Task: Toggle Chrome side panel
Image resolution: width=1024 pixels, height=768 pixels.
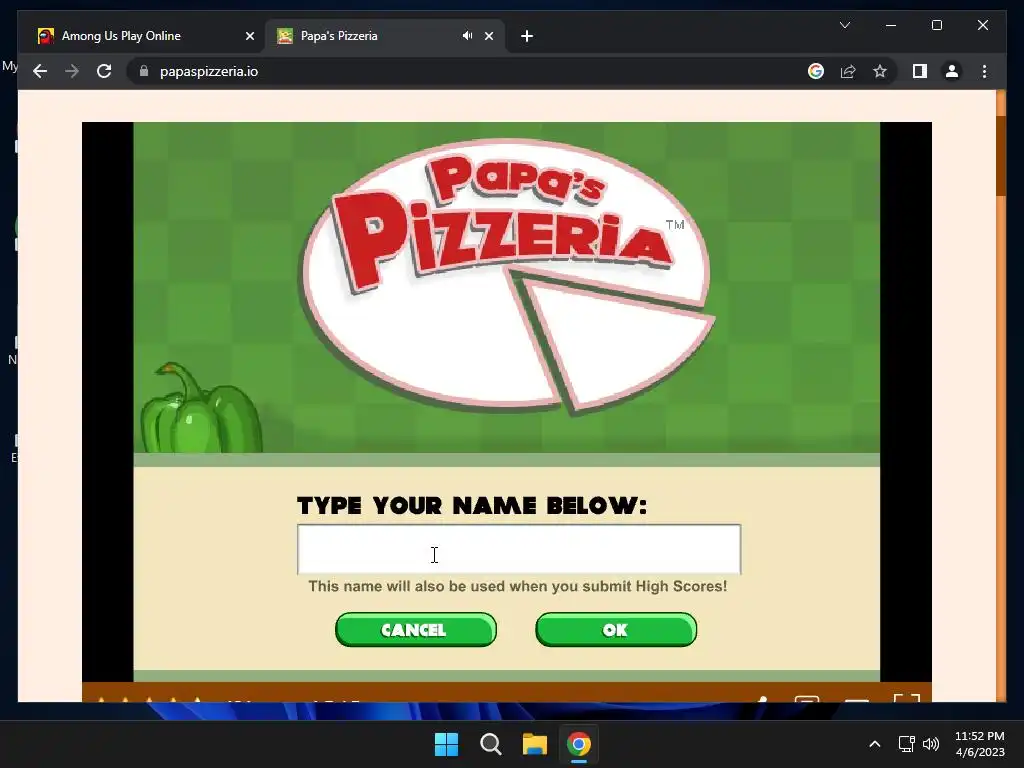Action: (x=920, y=71)
